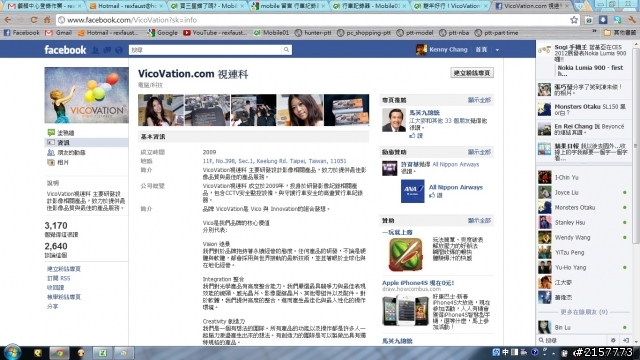
Task: Open the iPhone ad image thumbnail
Action: pyautogui.click(x=405, y=310)
